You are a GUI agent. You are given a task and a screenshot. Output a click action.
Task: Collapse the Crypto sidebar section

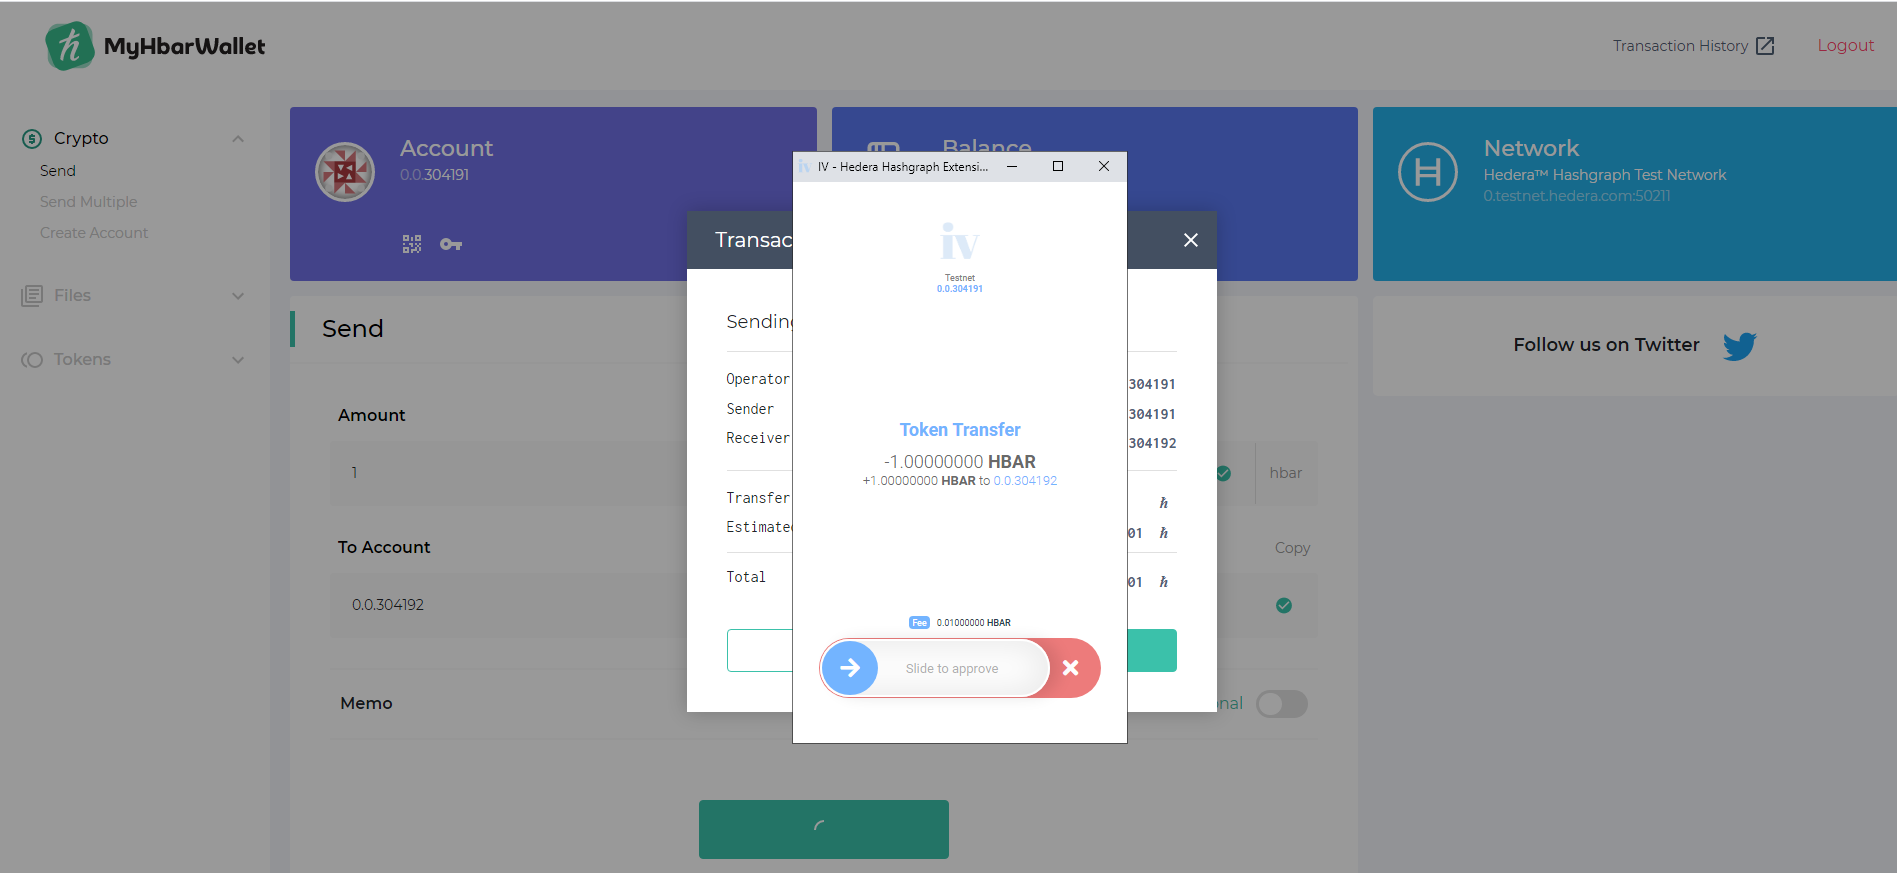[x=238, y=139]
